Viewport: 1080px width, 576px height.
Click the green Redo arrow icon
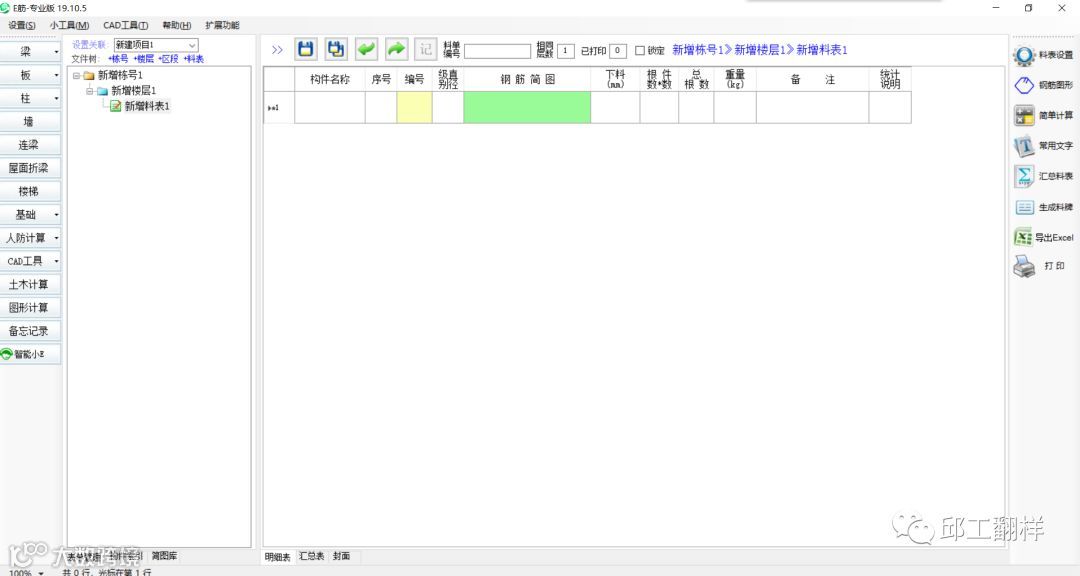(x=396, y=49)
